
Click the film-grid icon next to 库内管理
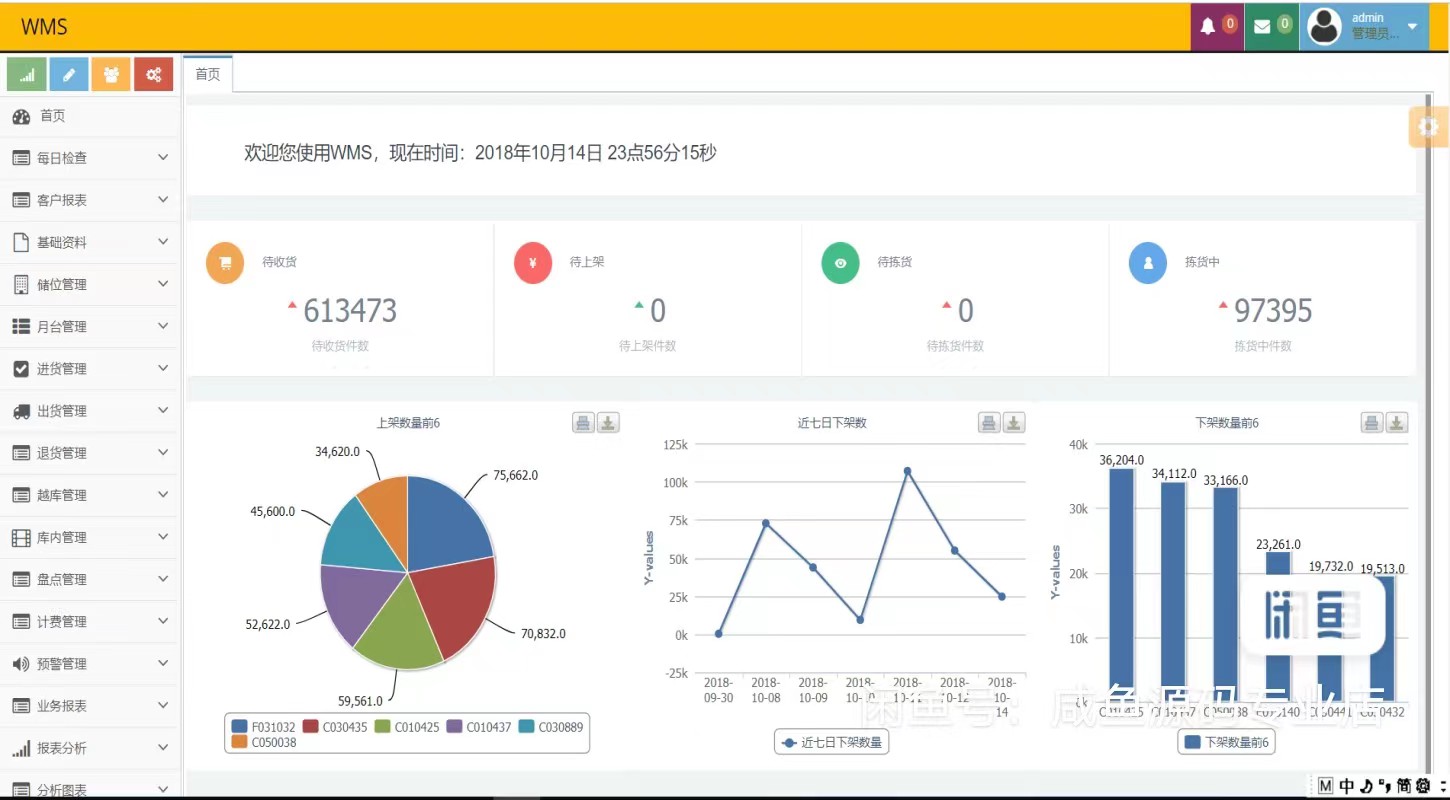tap(21, 538)
